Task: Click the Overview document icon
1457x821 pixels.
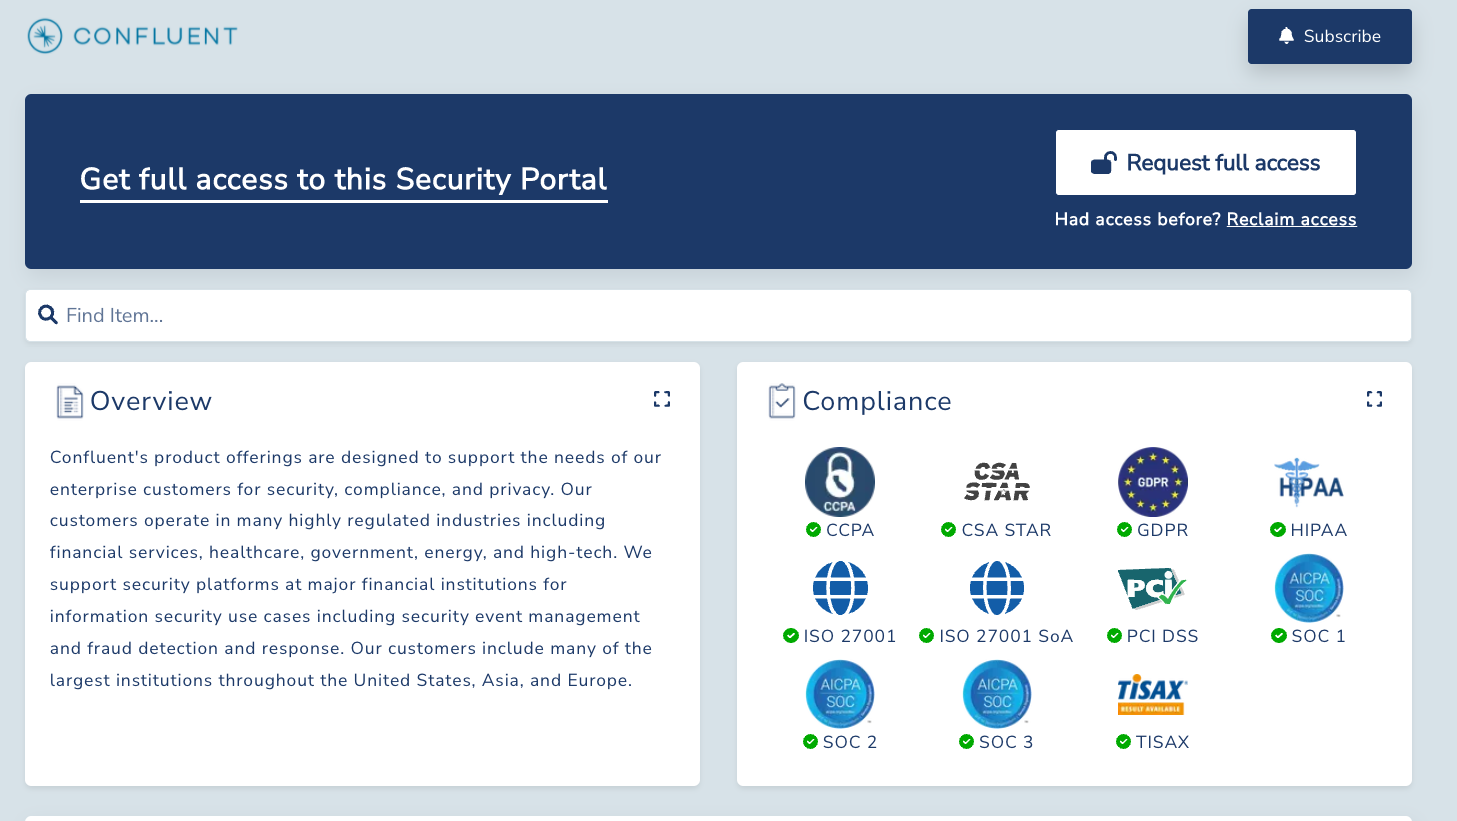Action: 69,401
